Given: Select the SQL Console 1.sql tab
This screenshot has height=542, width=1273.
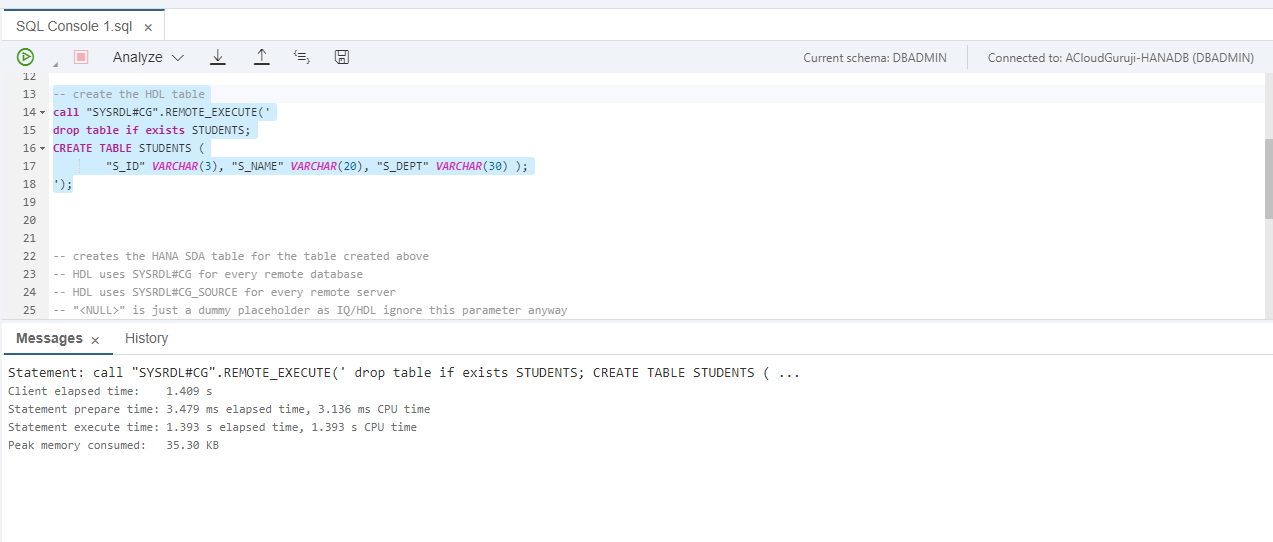Looking at the screenshot, I should pyautogui.click(x=73, y=26).
